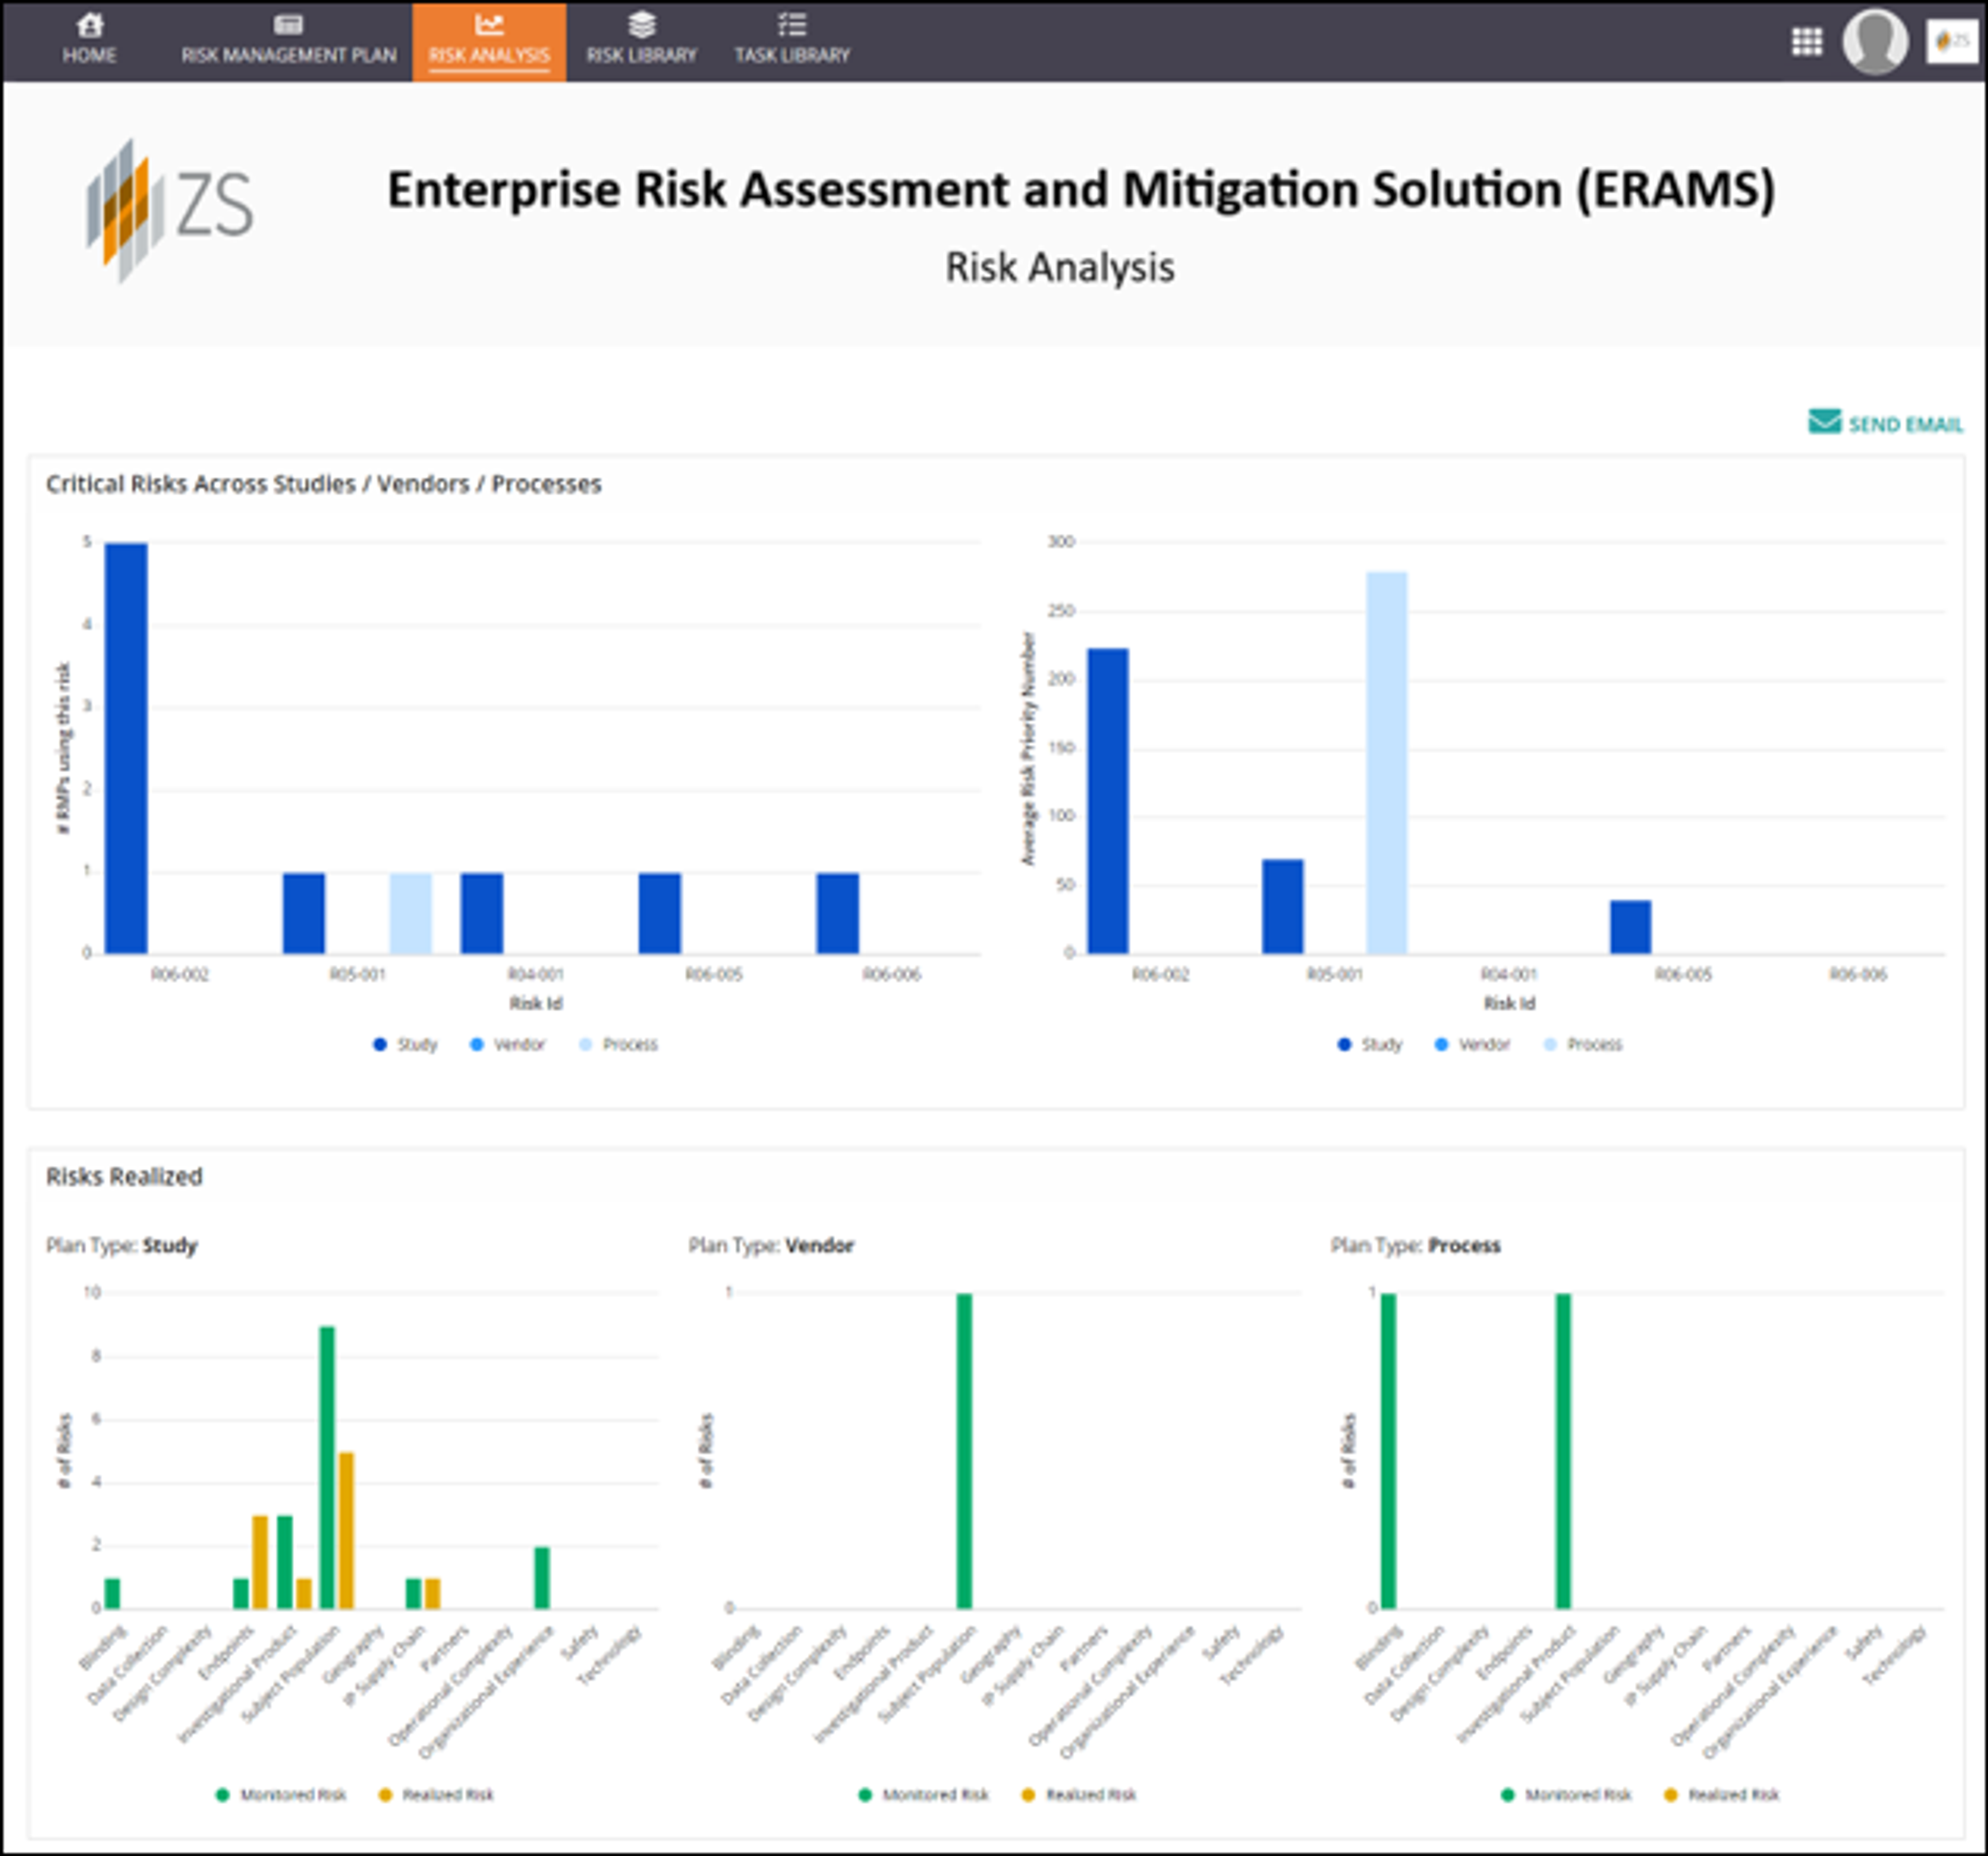Toggle Realized Risk in Process chart legend
This screenshot has width=1988, height=1856.
point(1721,1795)
